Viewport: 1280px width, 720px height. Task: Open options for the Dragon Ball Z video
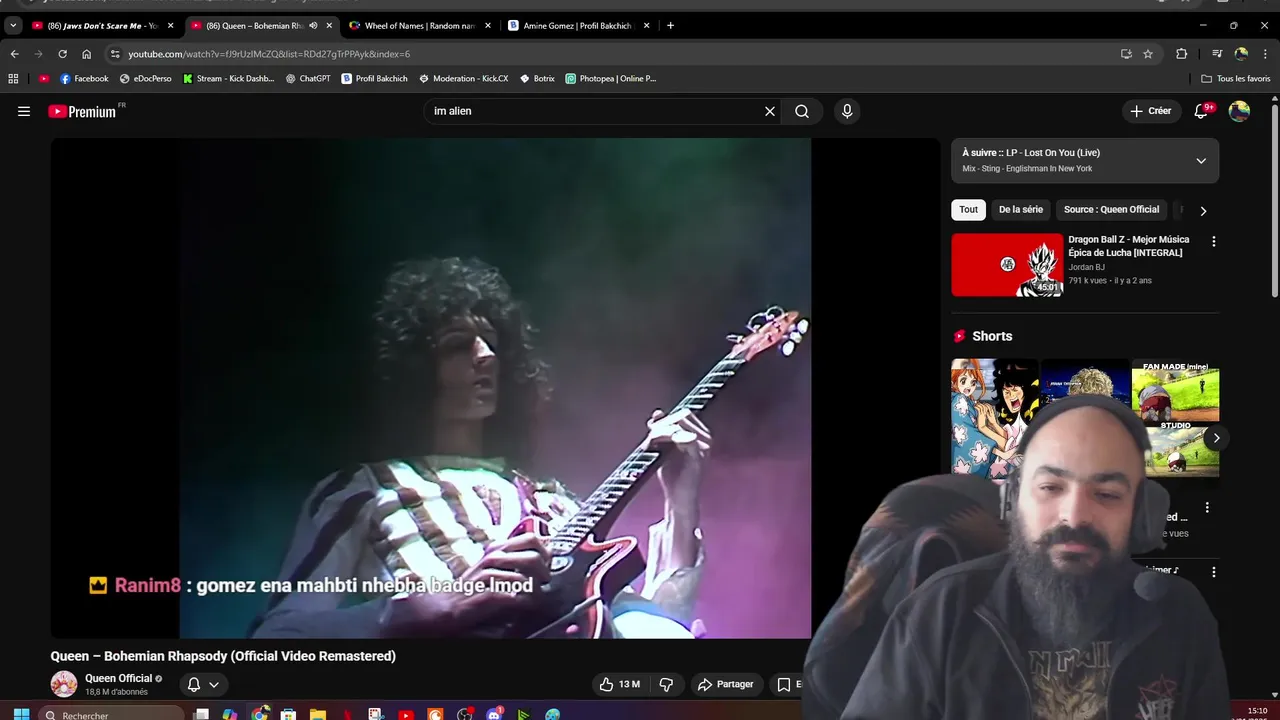tap(1213, 242)
